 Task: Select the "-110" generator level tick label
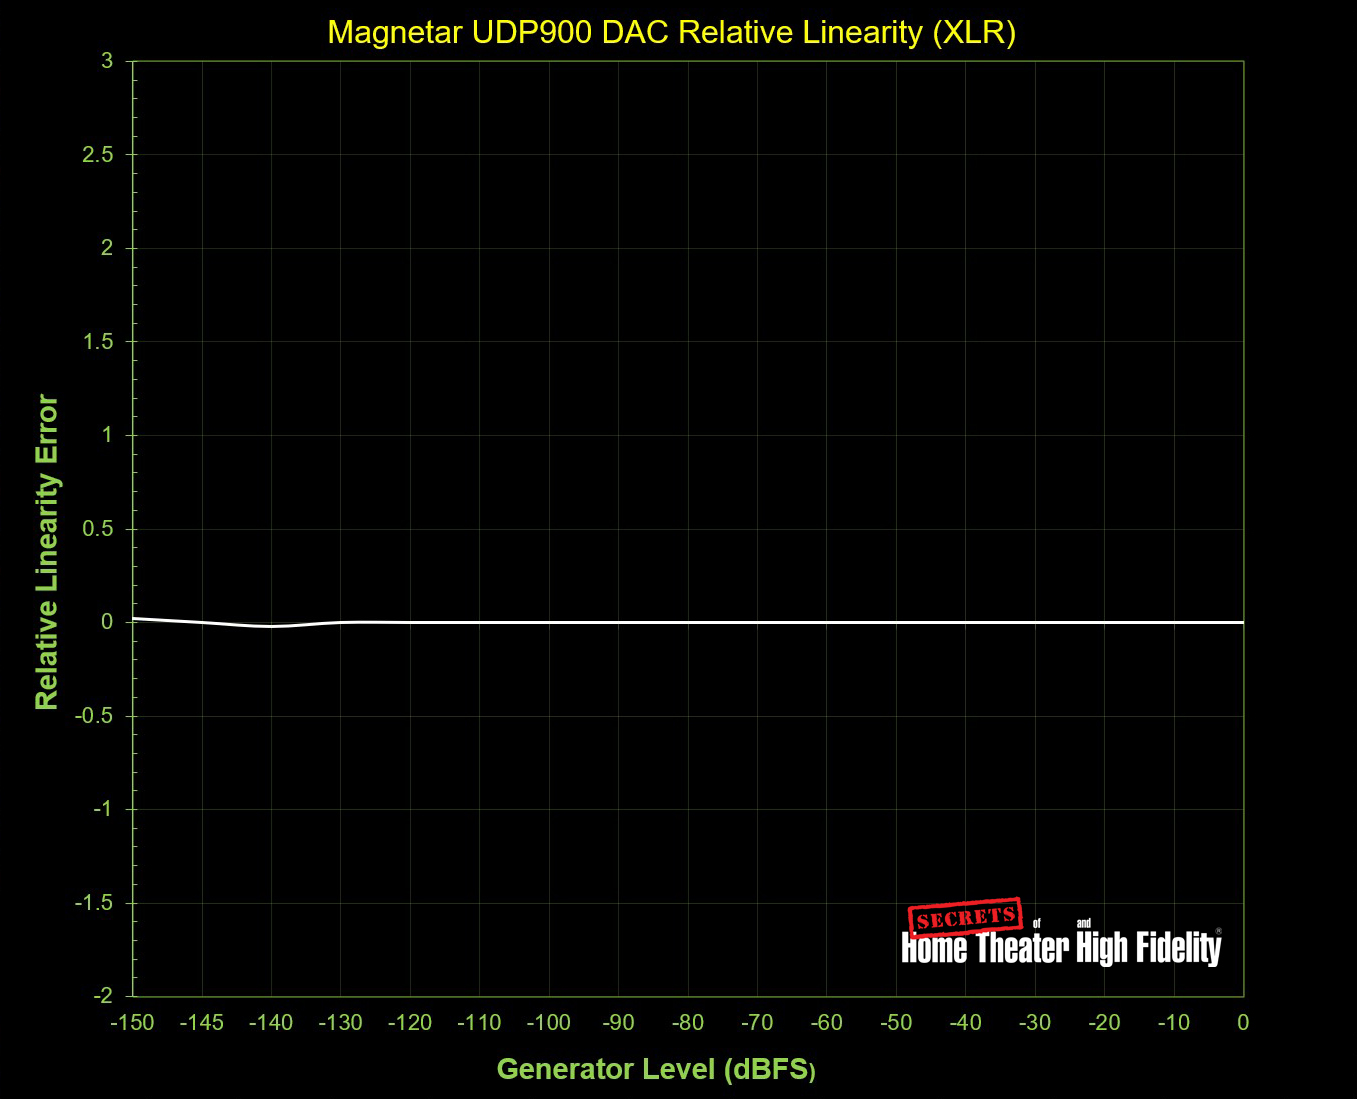[479, 1023]
